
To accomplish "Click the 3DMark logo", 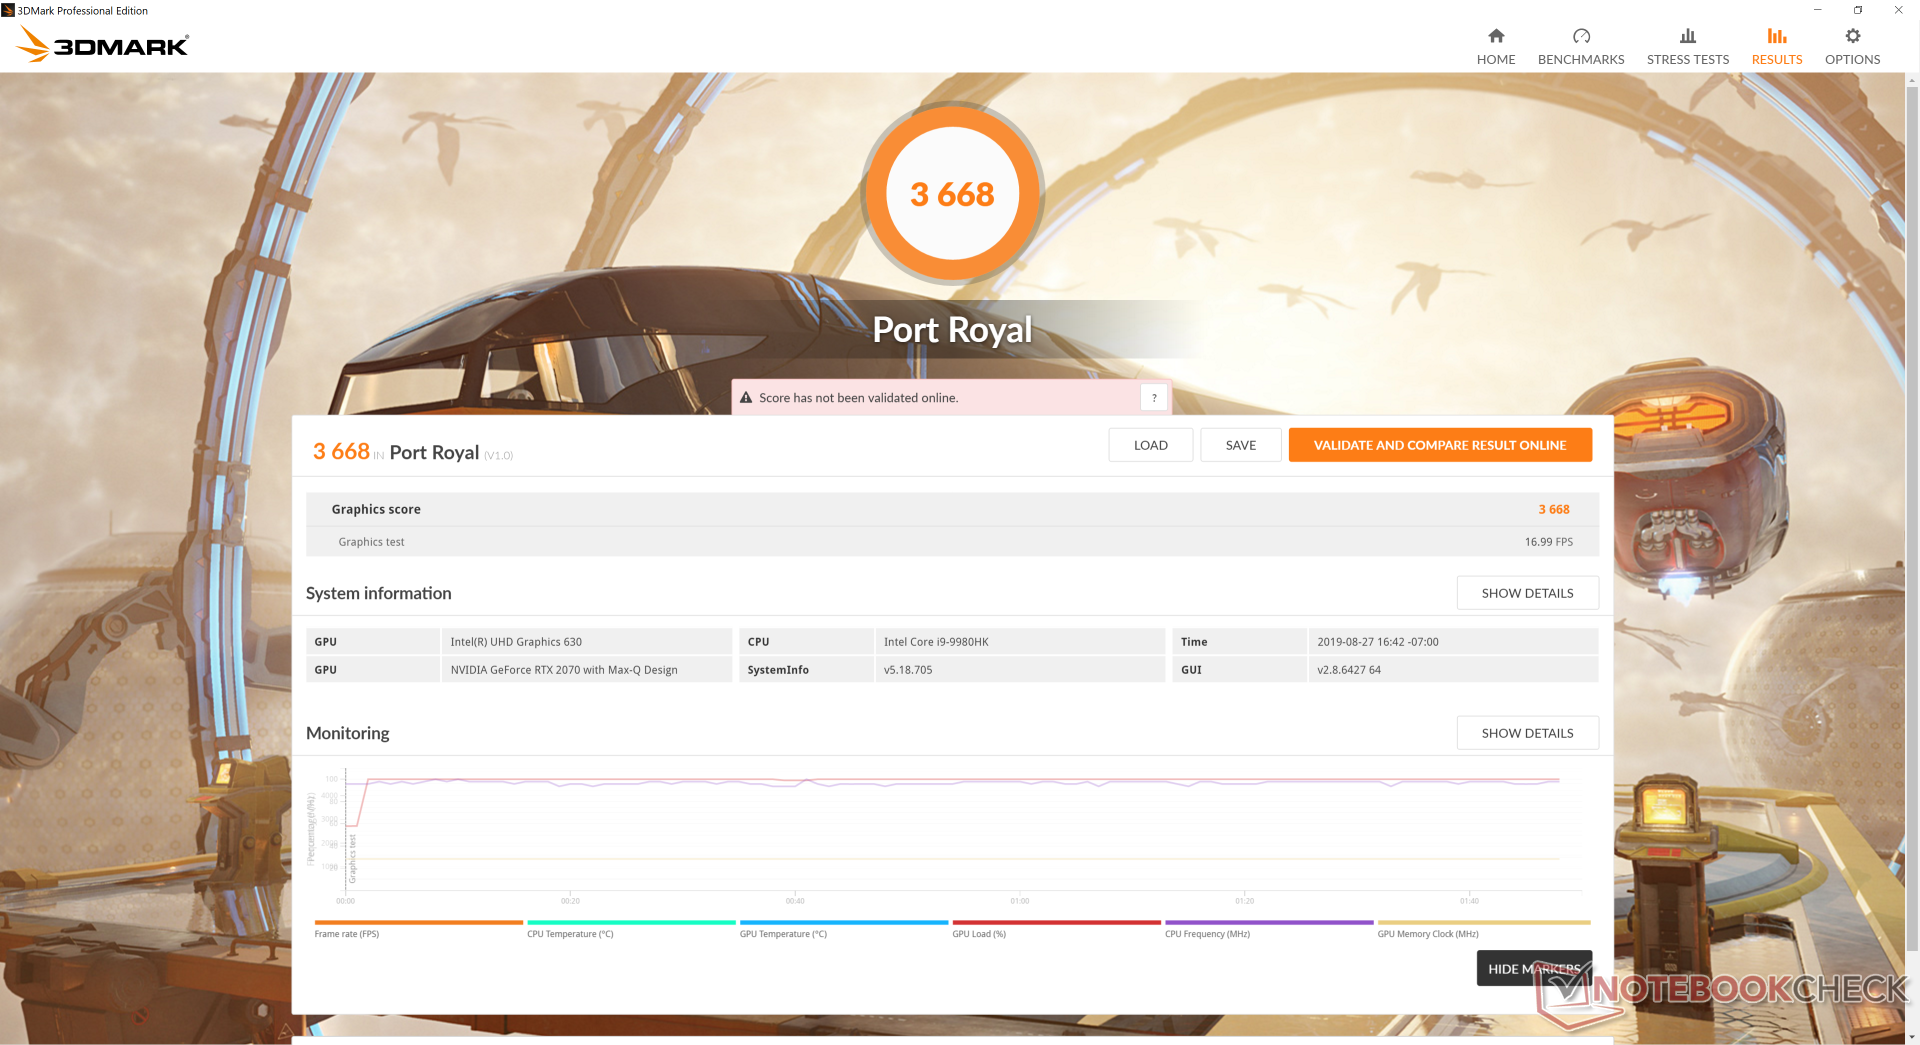I will (x=103, y=44).
